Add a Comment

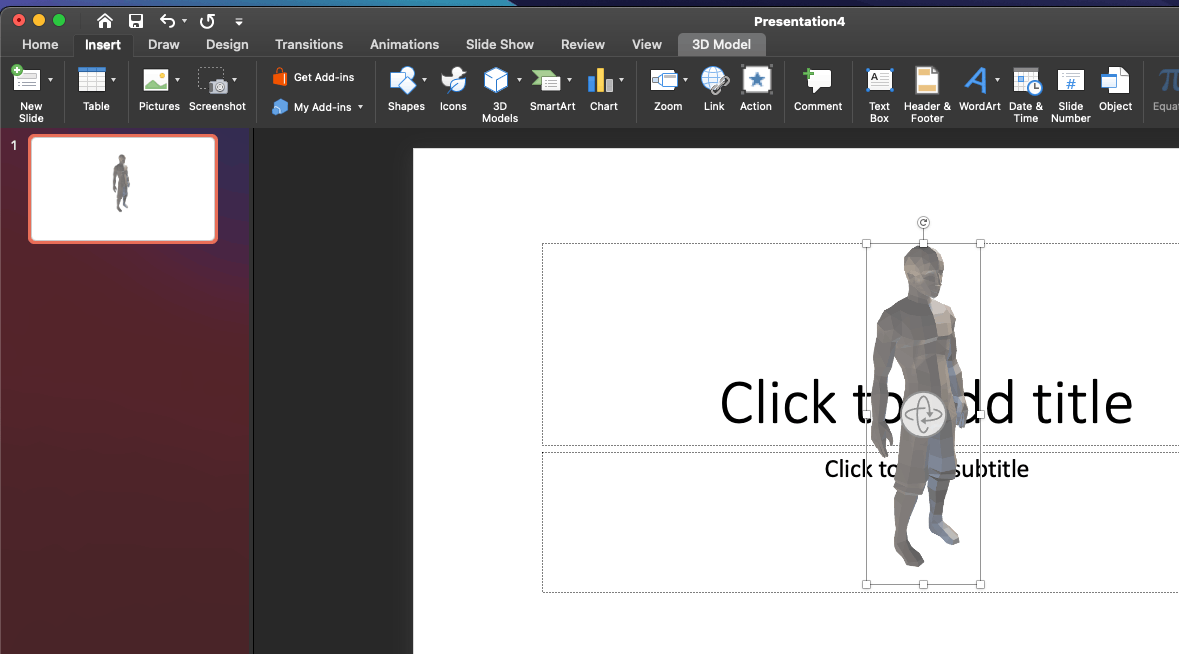(818, 89)
